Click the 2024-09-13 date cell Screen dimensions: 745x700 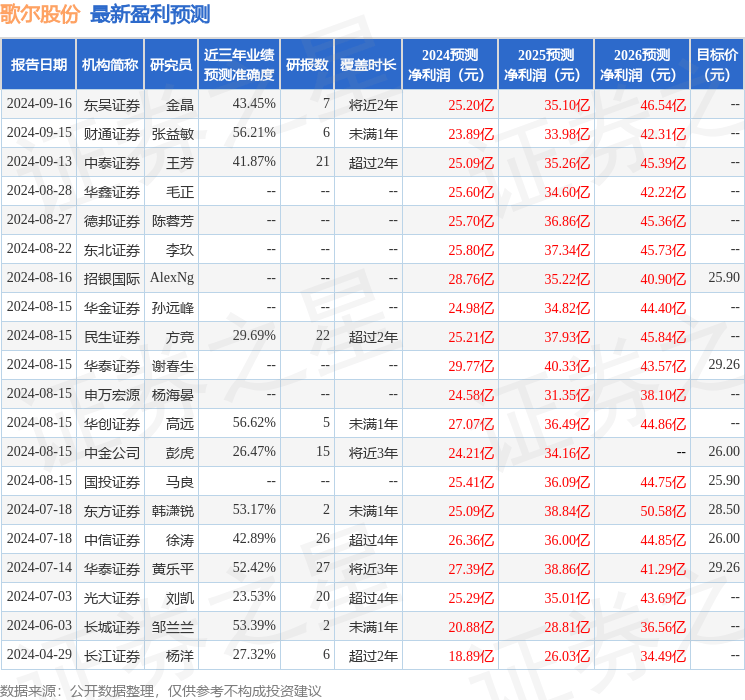coord(39,162)
